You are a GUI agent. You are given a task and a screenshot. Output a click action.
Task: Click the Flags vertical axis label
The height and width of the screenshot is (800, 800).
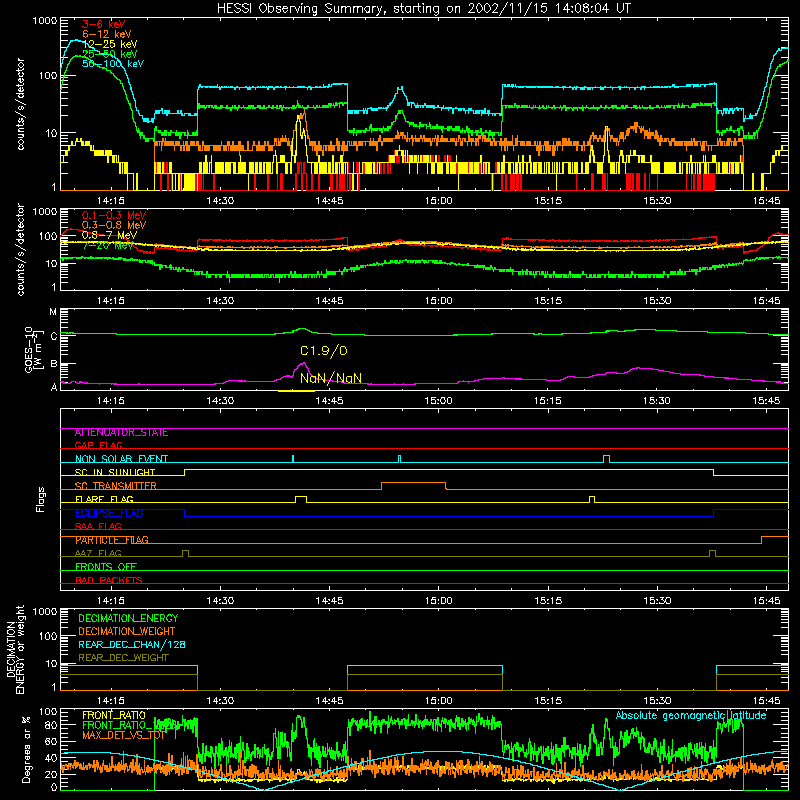tap(41, 499)
